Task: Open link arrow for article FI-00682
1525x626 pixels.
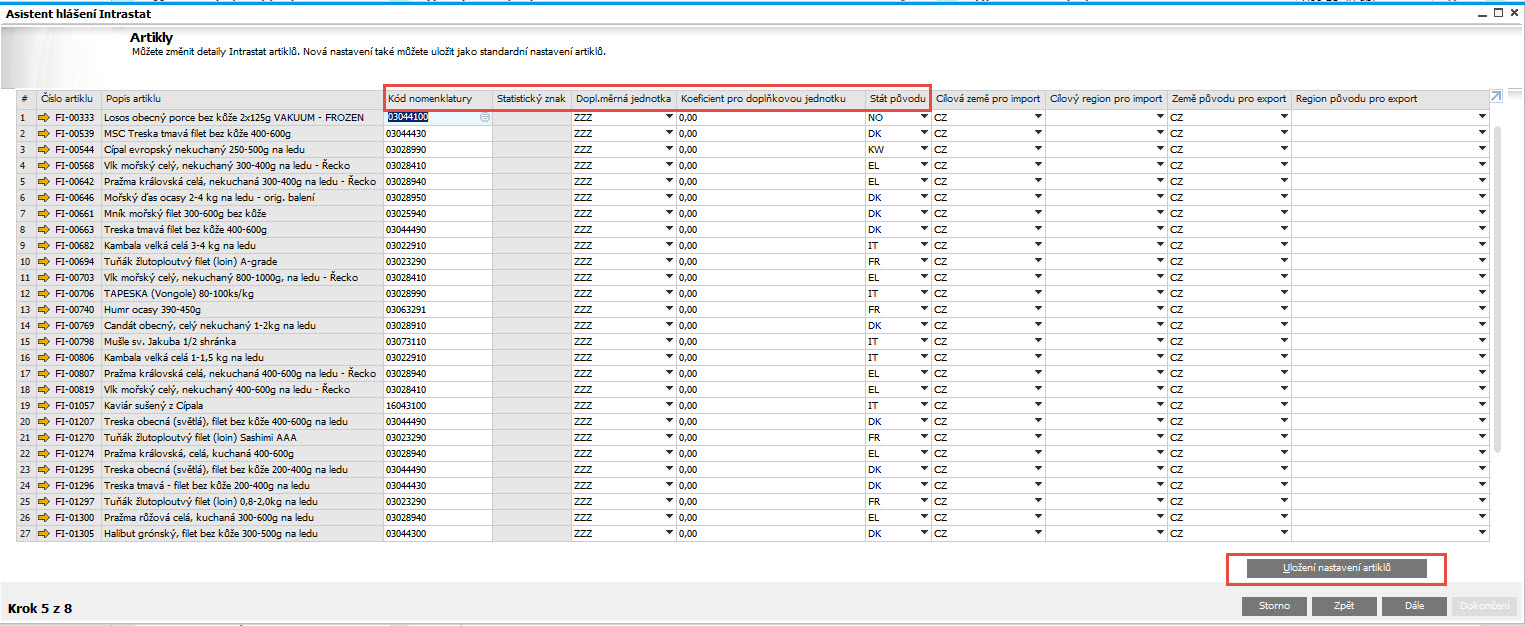Action: (45, 245)
